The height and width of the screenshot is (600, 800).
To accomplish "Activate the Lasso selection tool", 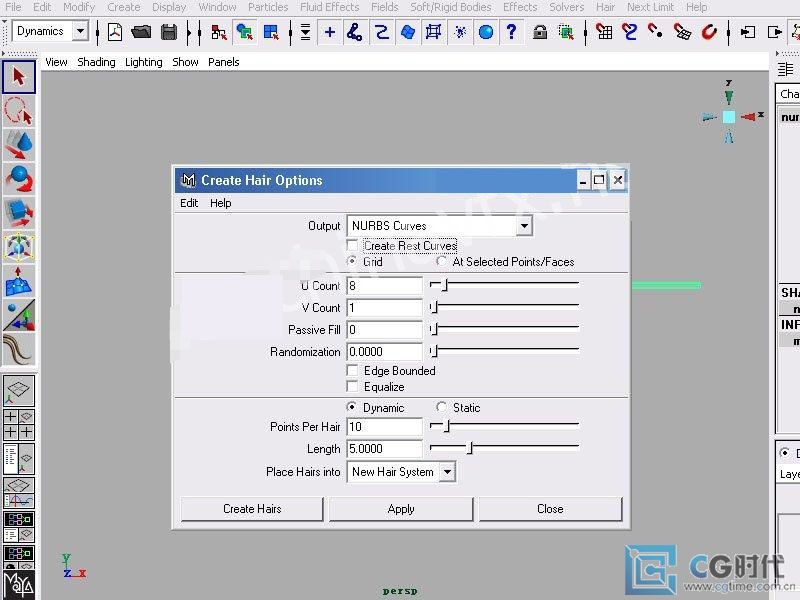I will tap(19, 111).
